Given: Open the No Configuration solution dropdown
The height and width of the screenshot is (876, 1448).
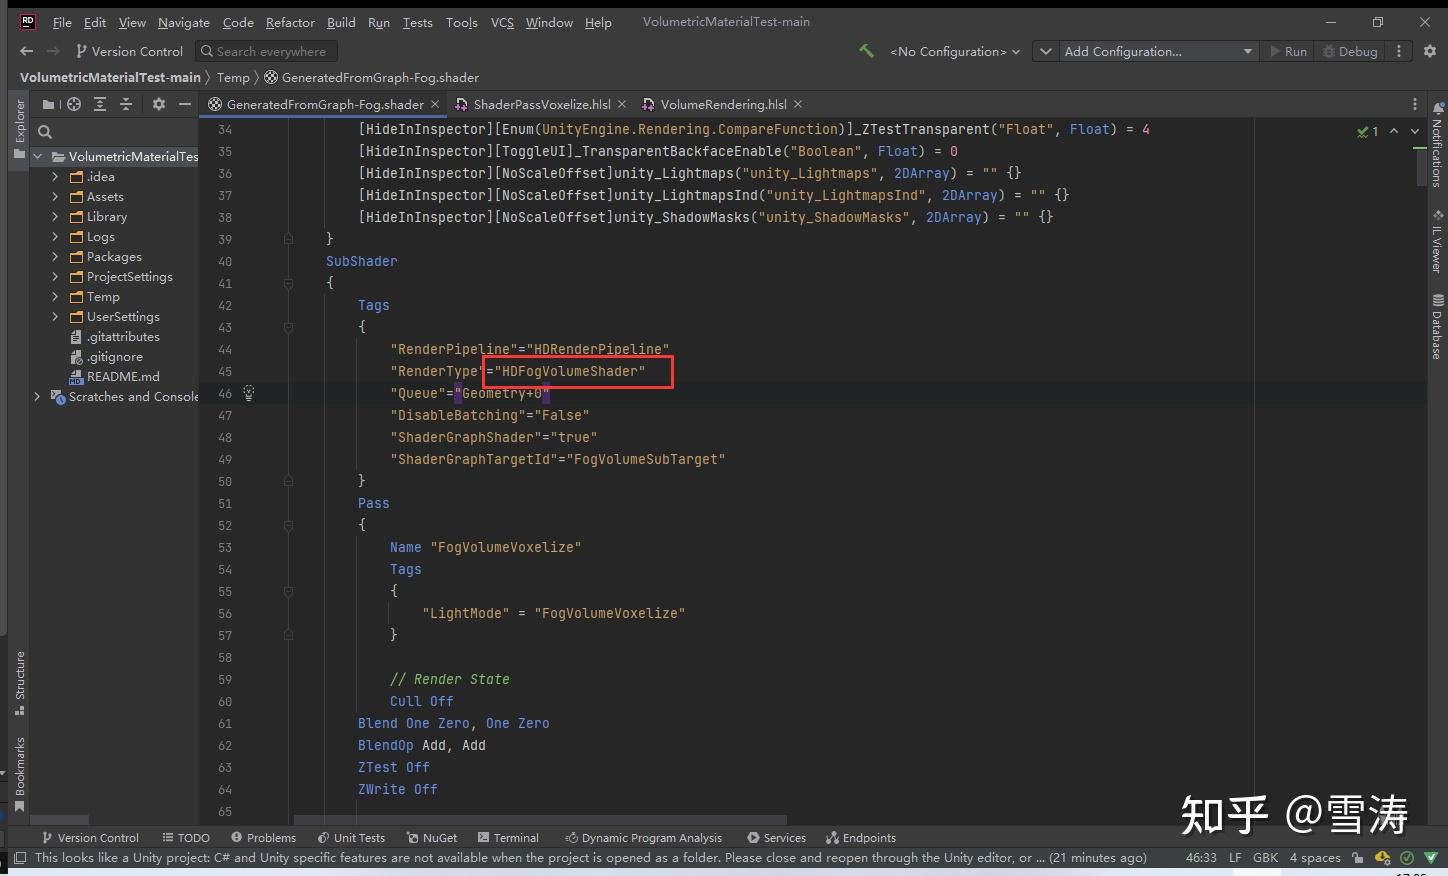Looking at the screenshot, I should [x=955, y=51].
